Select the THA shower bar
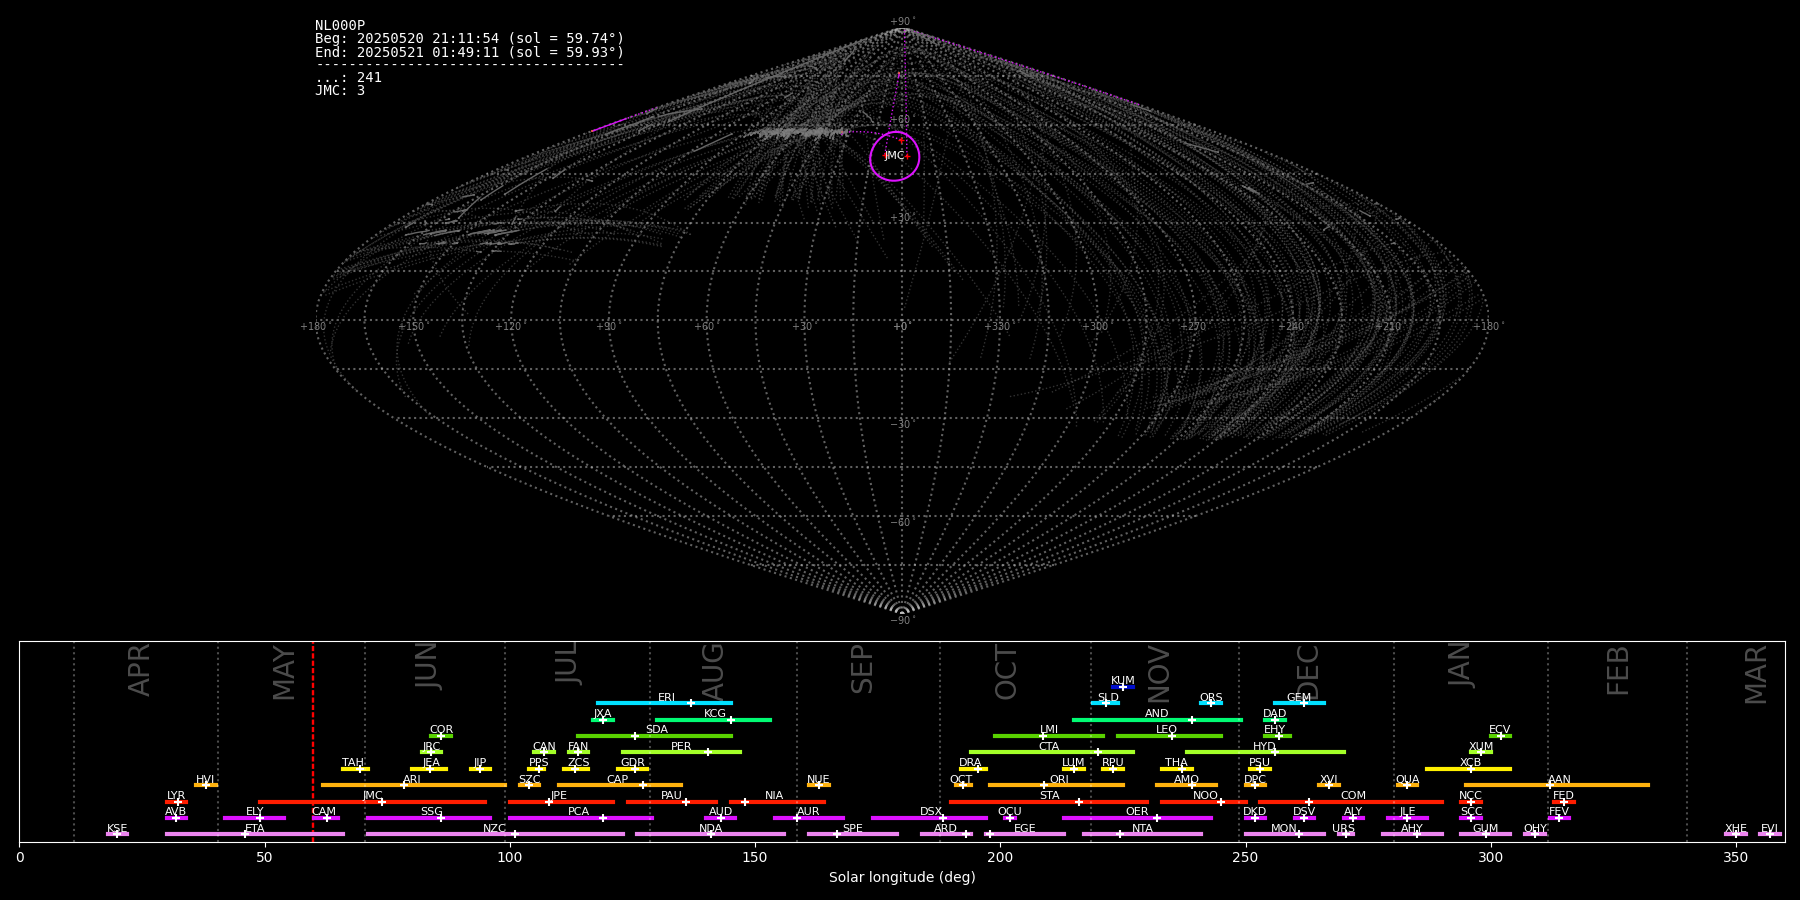The width and height of the screenshot is (1800, 900). click(x=1177, y=769)
